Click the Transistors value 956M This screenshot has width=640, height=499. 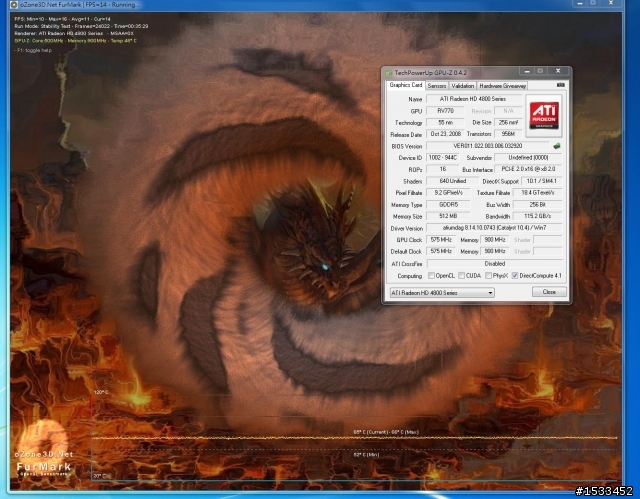pyautogui.click(x=508, y=134)
